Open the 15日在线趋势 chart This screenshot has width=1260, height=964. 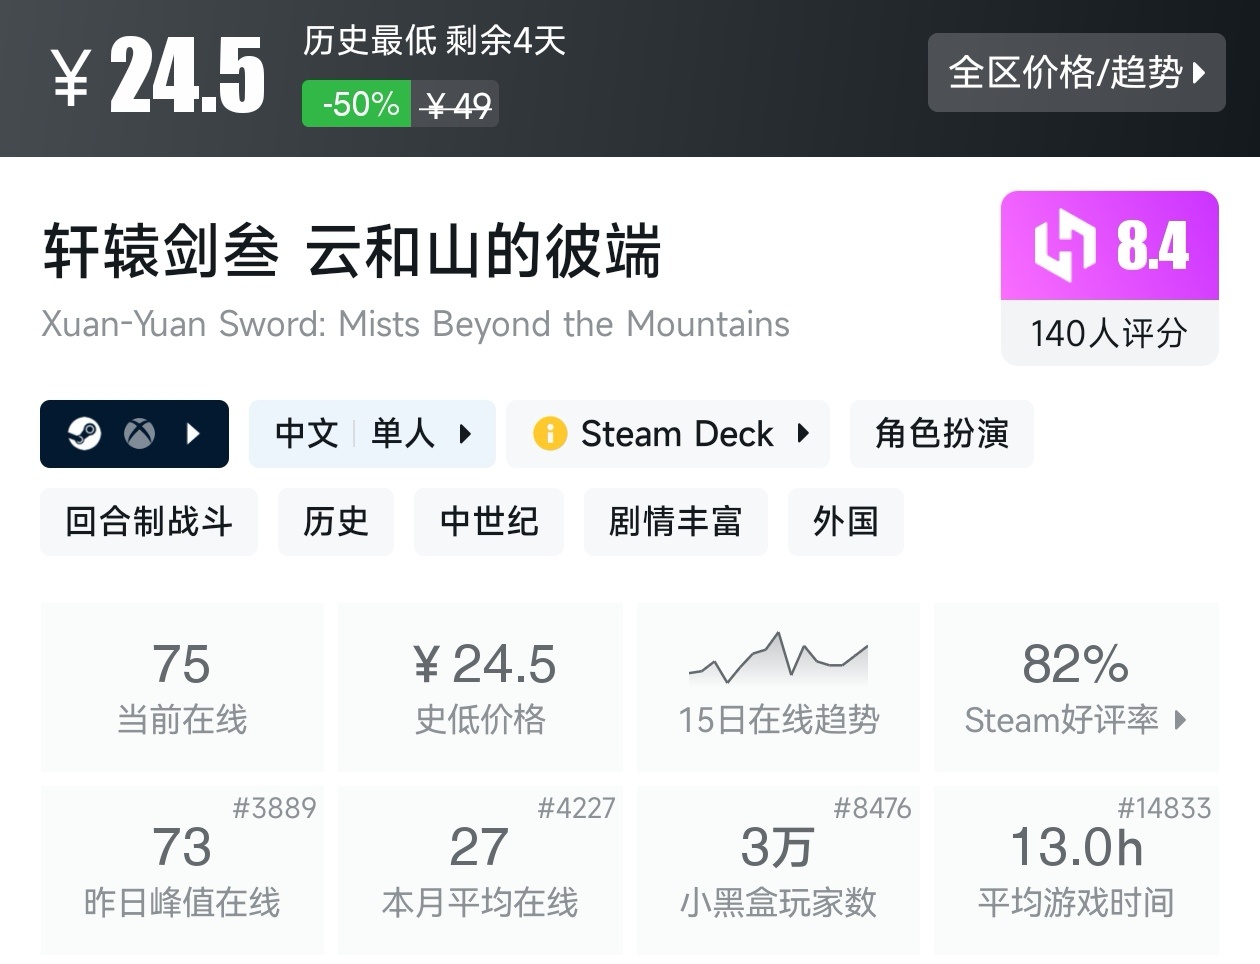(778, 686)
